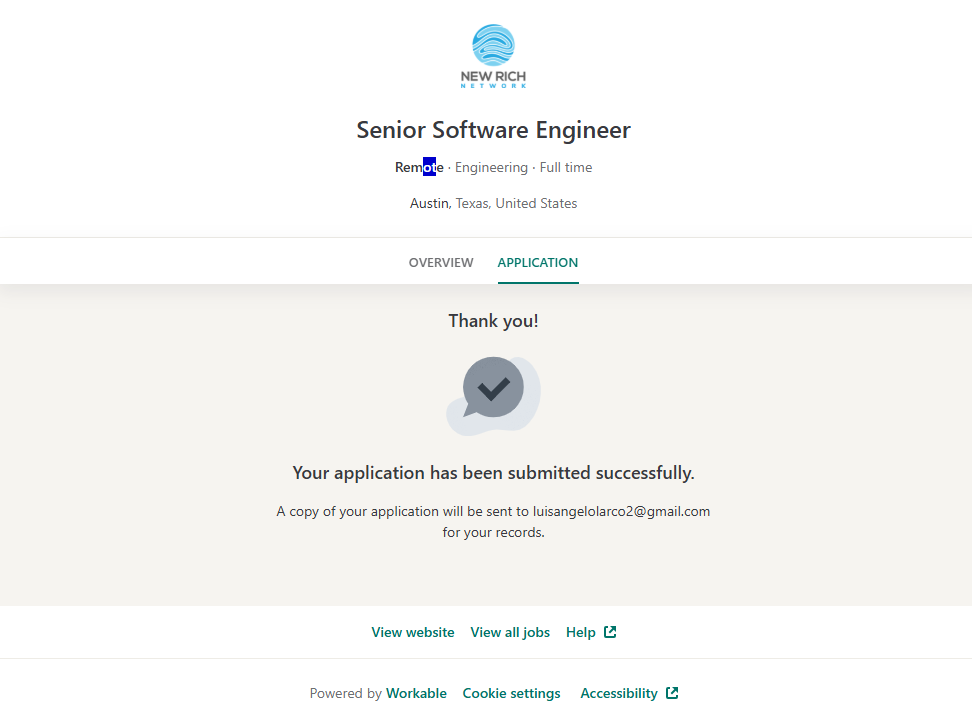This screenshot has width=972, height=727.
Task: Click the Engineering department text
Action: pyautogui.click(x=491, y=167)
